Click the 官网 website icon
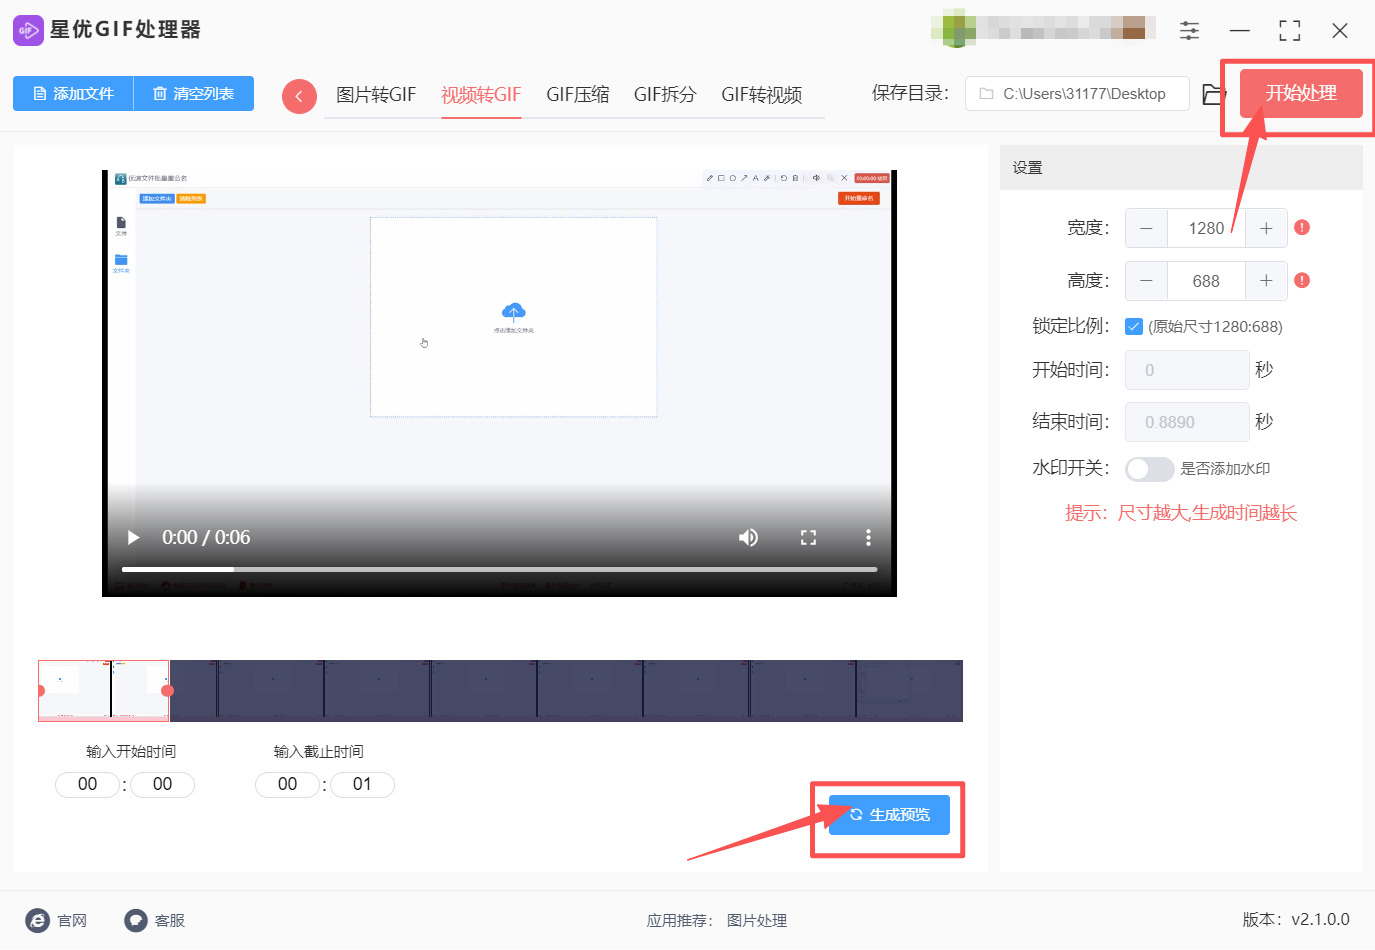 tap(37, 920)
